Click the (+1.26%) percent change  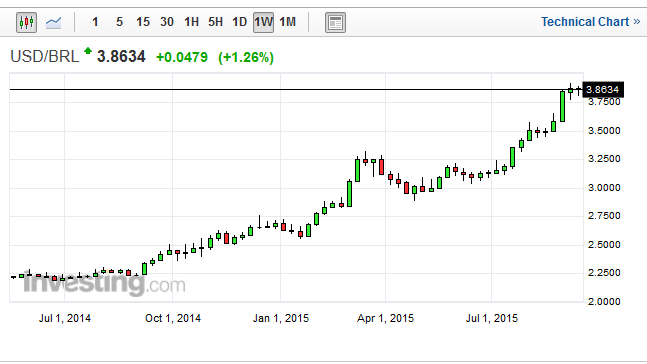pos(246,57)
